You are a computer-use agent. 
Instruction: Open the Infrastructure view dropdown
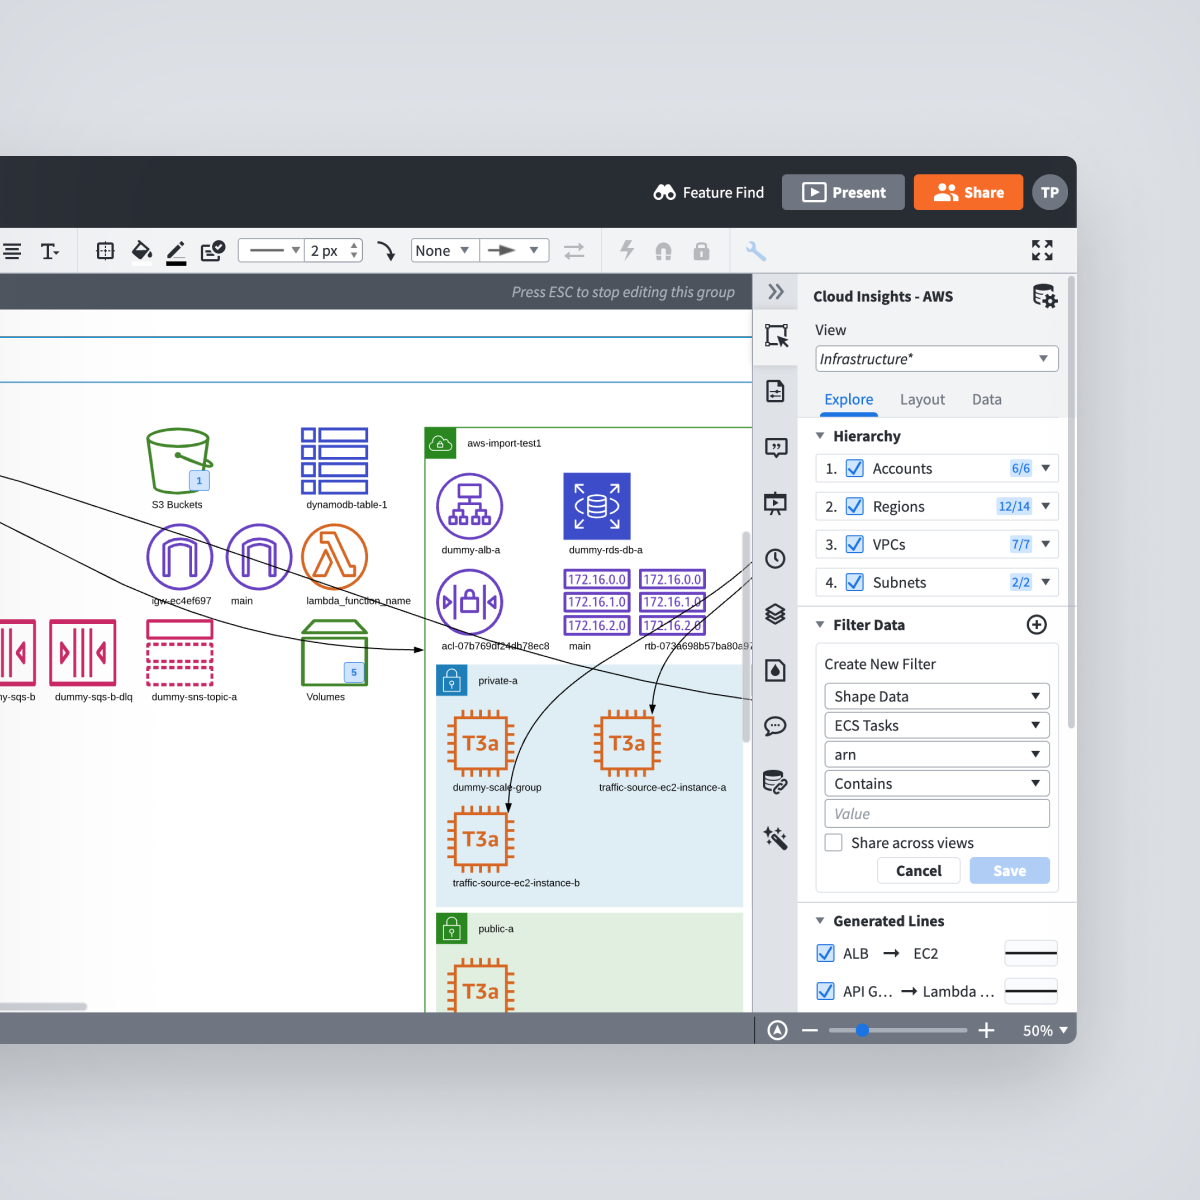click(936, 358)
